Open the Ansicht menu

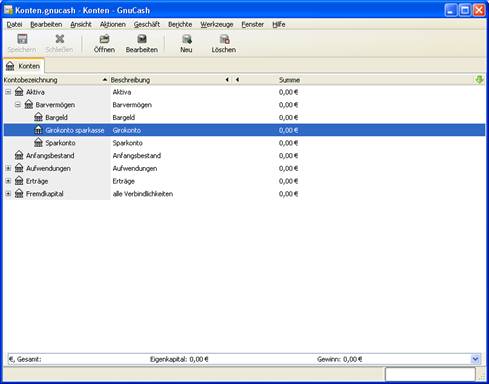(81, 24)
